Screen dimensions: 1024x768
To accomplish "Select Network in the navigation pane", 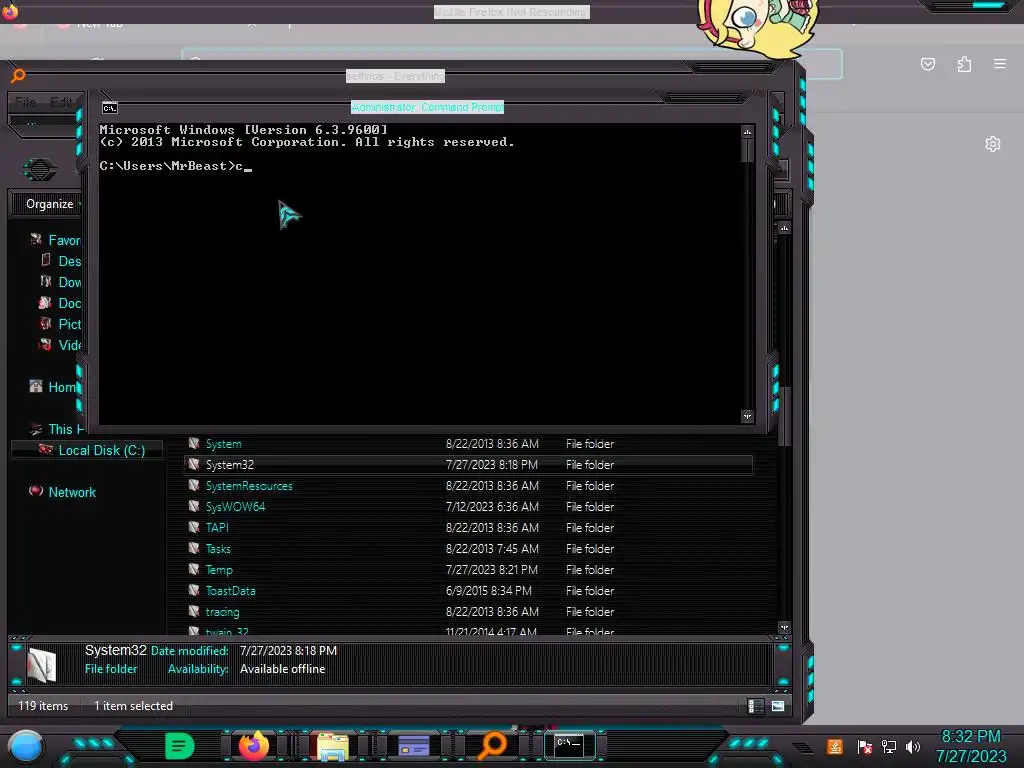I will [x=63, y=492].
